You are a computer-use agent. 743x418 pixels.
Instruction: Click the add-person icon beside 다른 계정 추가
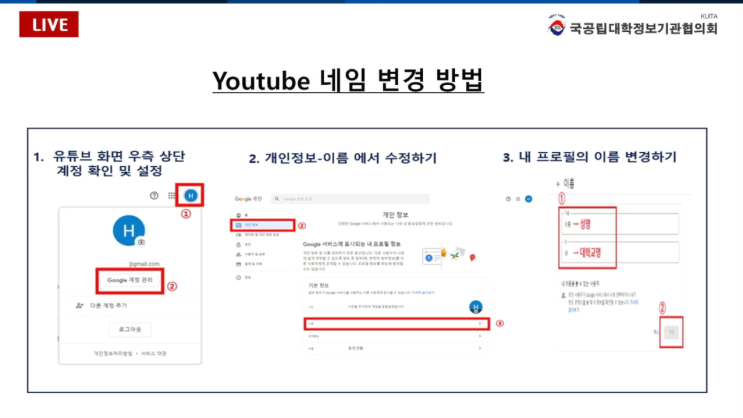click(80, 306)
